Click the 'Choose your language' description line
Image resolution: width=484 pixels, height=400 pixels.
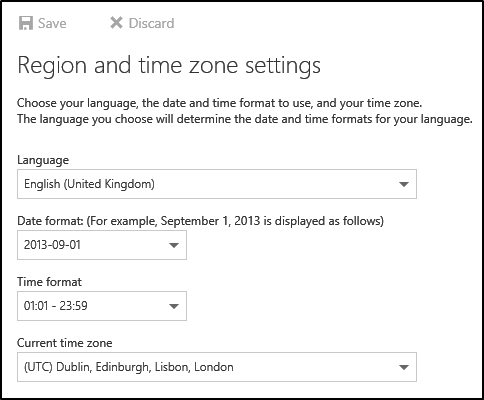click(220, 103)
